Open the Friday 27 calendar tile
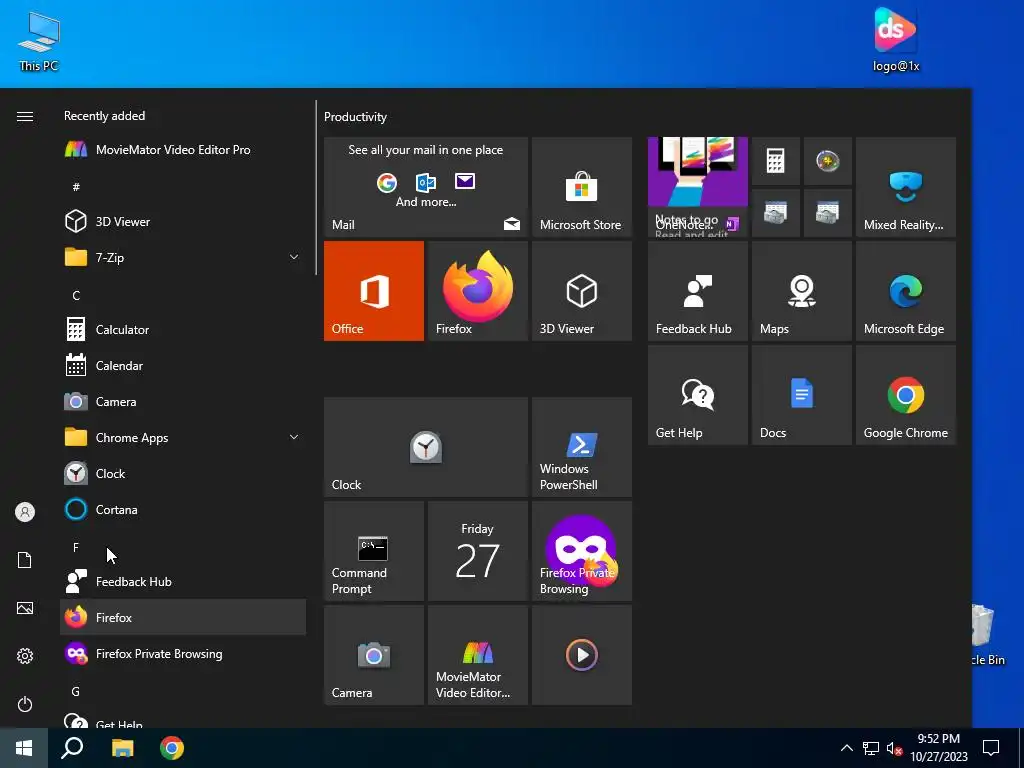1024x768 pixels. pos(477,551)
